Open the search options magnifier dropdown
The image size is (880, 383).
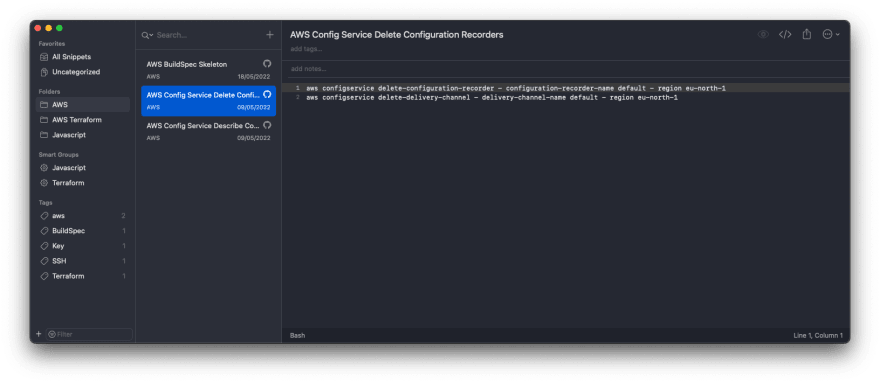click(147, 35)
